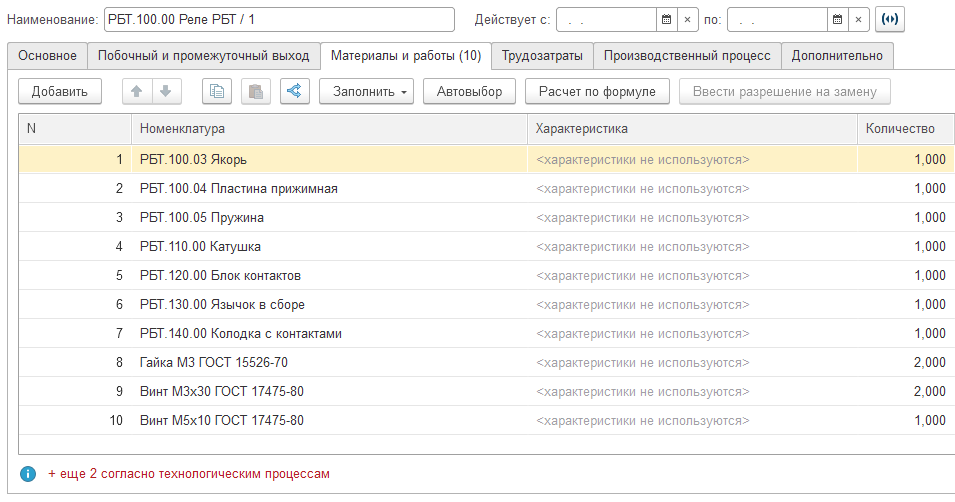Click the Расчет по формуле button
The width and height of the screenshot is (955, 502).
[x=597, y=92]
